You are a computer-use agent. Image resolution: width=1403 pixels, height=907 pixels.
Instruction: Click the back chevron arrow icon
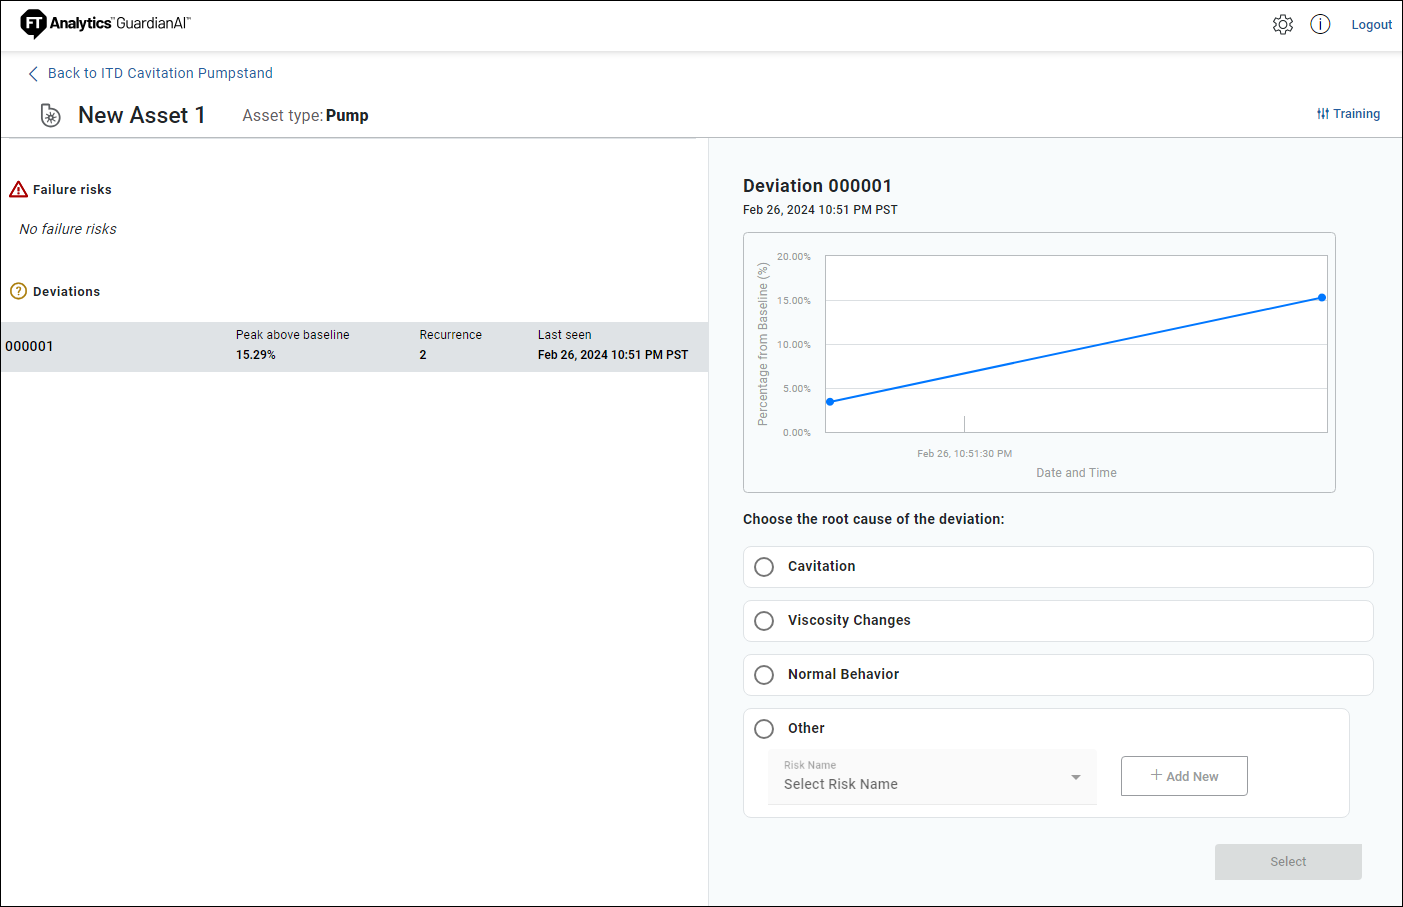point(33,74)
